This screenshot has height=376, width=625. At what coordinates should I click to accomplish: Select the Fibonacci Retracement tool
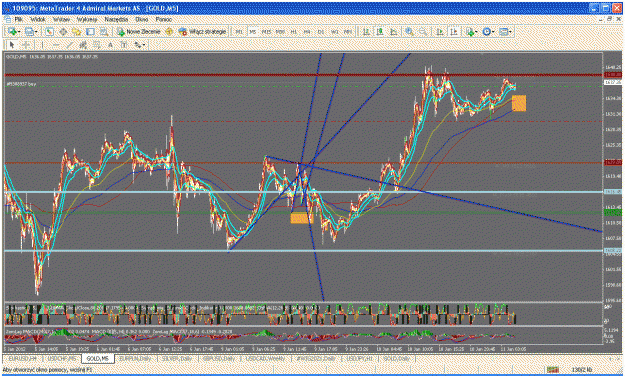pos(96,45)
